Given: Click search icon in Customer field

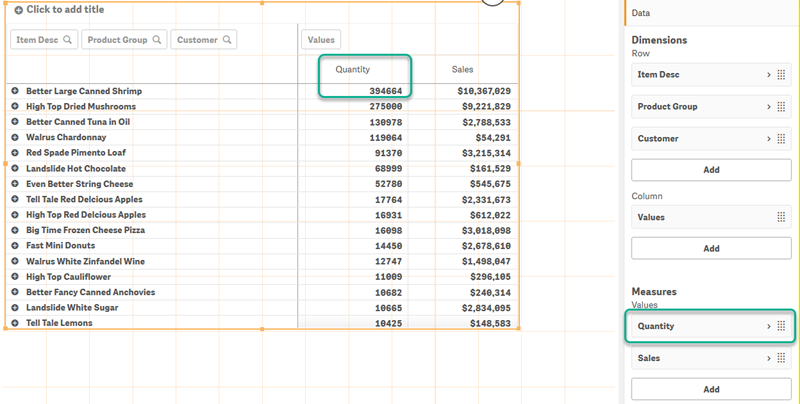Looking at the screenshot, I should pyautogui.click(x=228, y=40).
